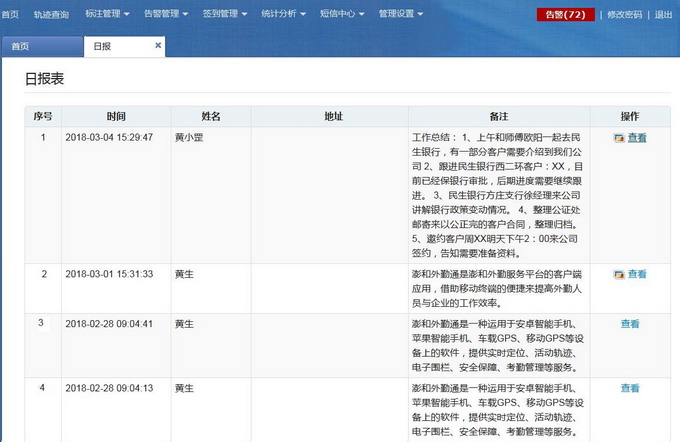
Task: Click 查看 for the 09:04:41 report
Action: click(630, 324)
